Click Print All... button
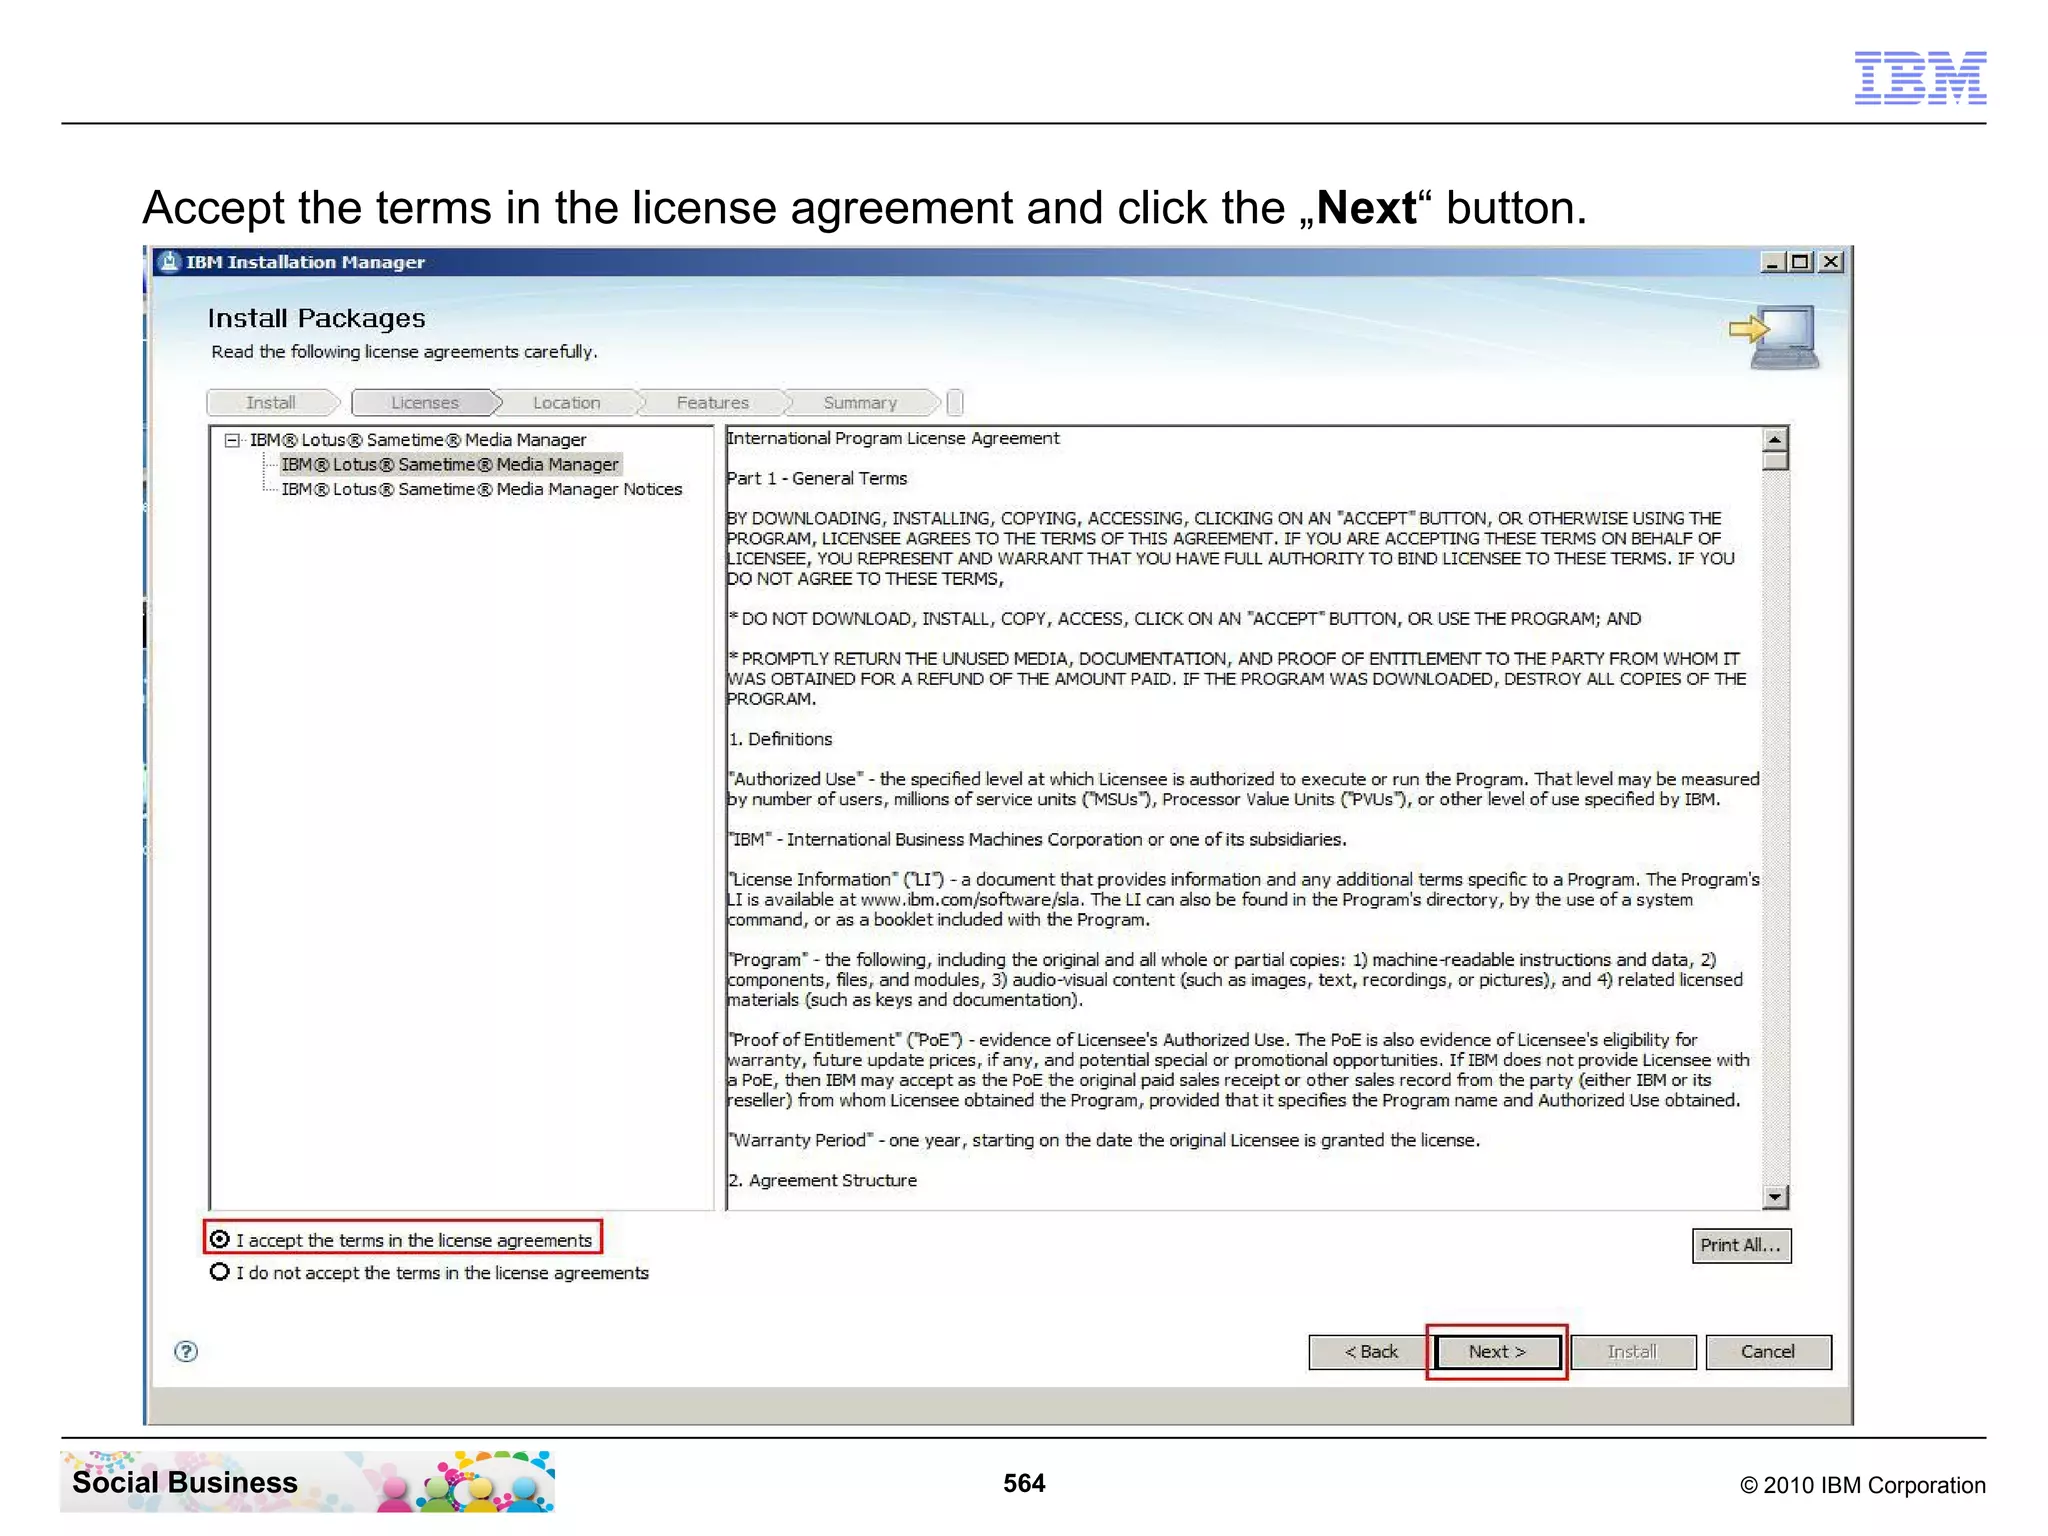Image resolution: width=2048 pixels, height=1536 pixels. 1741,1245
